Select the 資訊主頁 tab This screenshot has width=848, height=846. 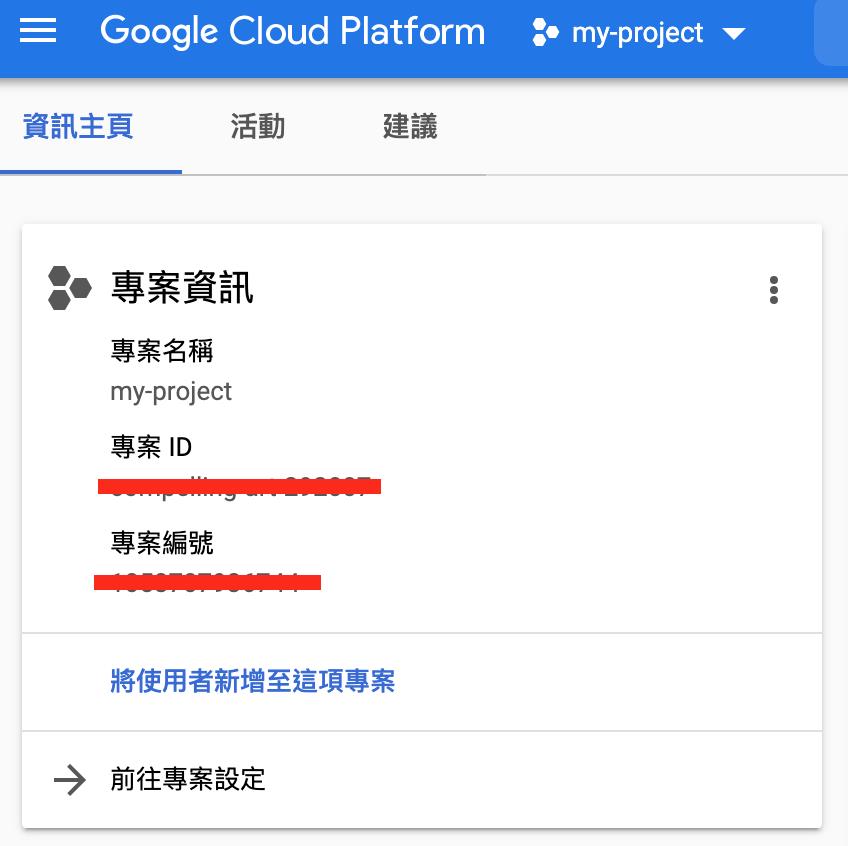point(78,127)
